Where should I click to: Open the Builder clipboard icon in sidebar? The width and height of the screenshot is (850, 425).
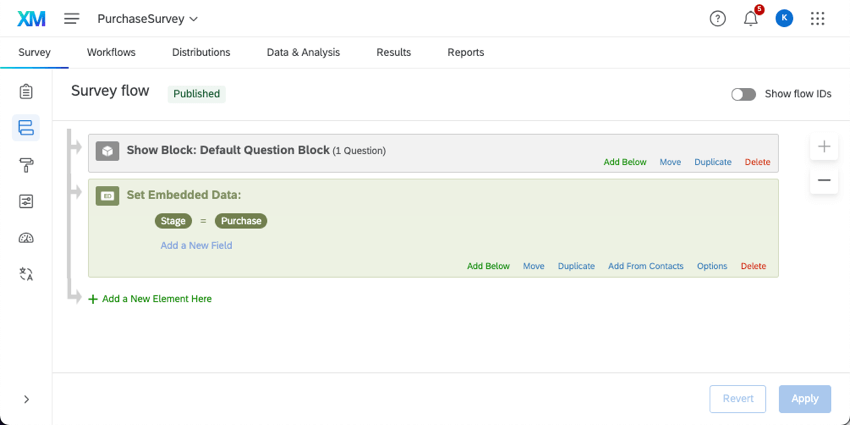(x=26, y=92)
